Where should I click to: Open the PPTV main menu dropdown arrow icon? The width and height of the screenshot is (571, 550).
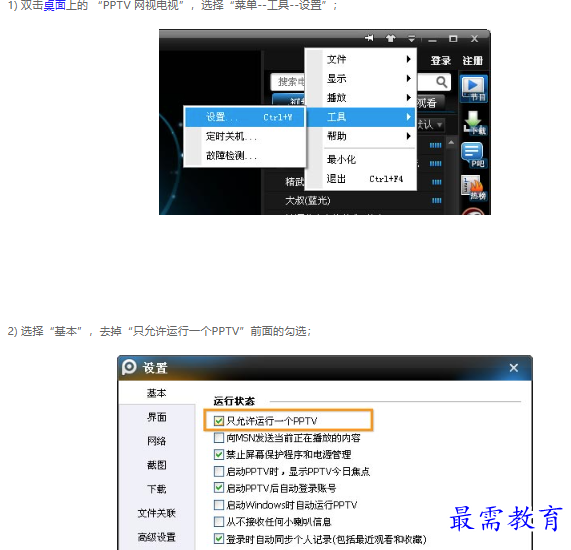point(411,38)
